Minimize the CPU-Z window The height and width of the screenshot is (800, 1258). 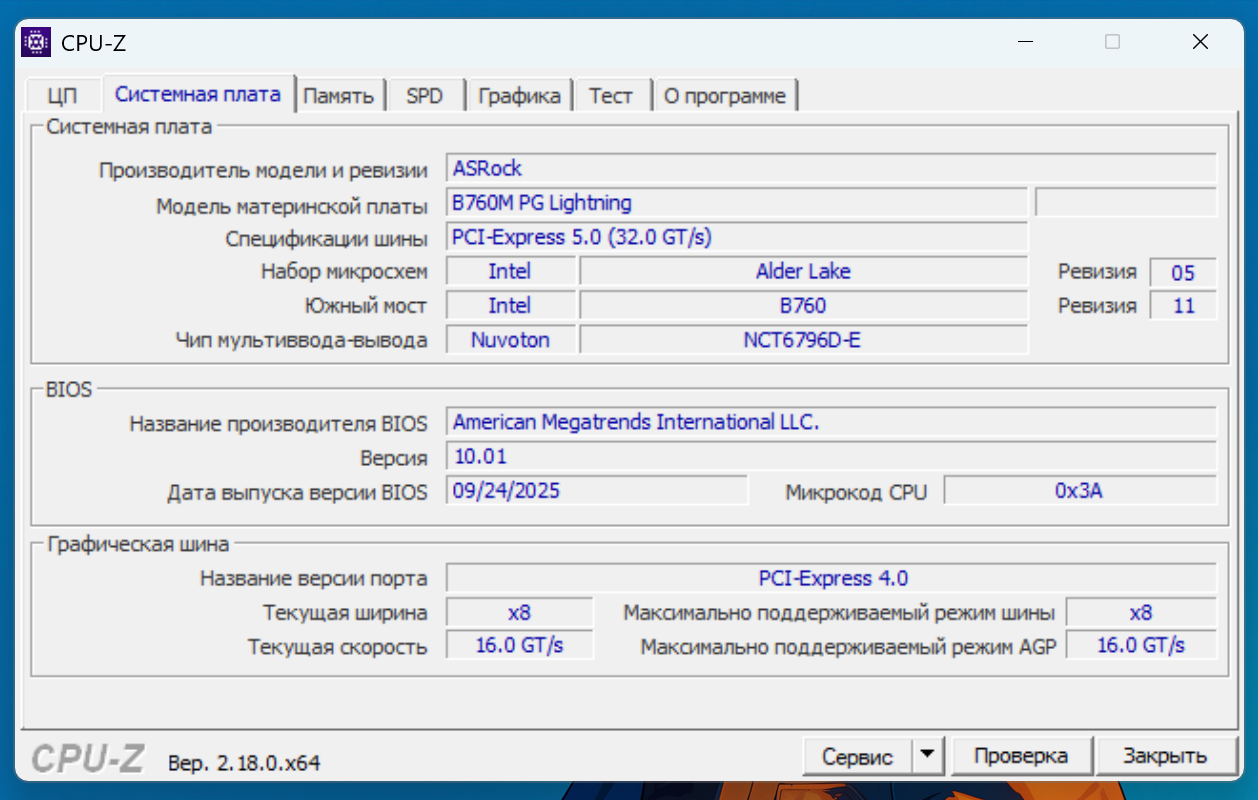(x=1025, y=42)
